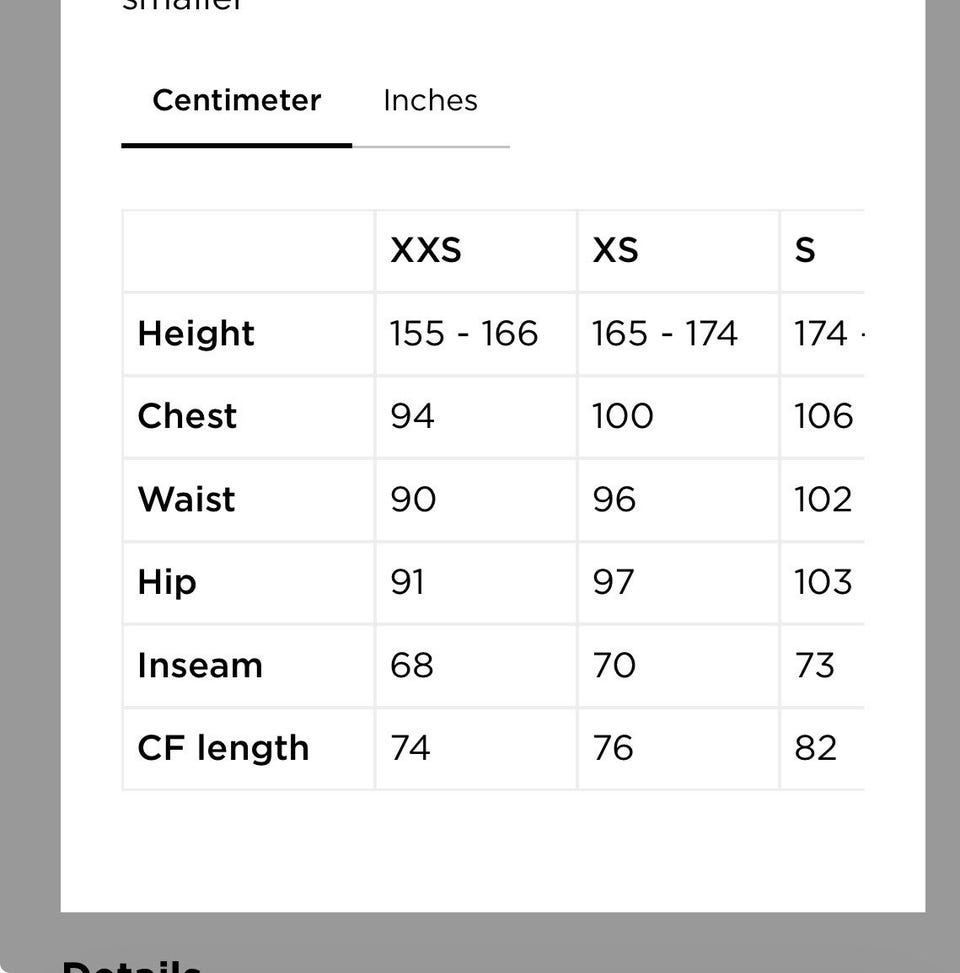
Task: Click the XS height value 165 - 174
Action: 665,333
